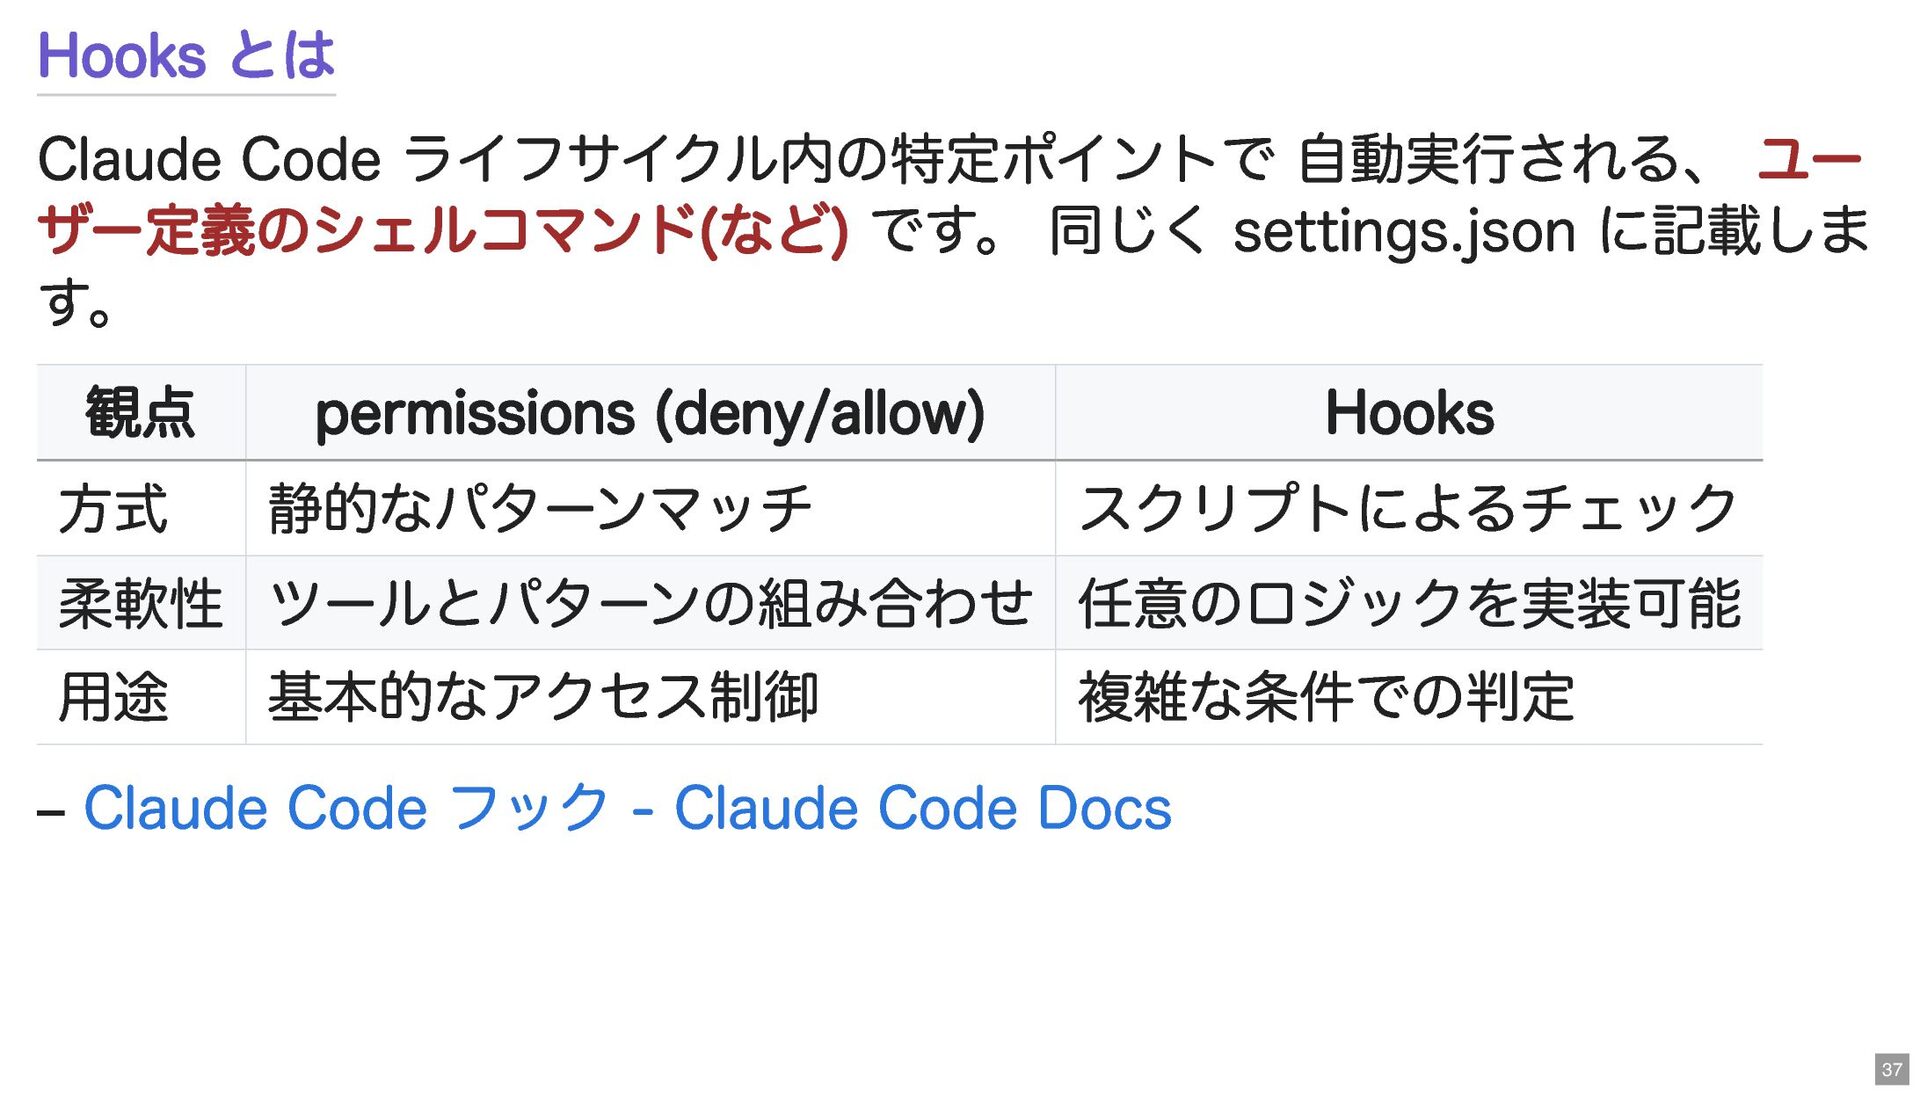Select the 複雑な条件での判定 cell

click(1326, 697)
